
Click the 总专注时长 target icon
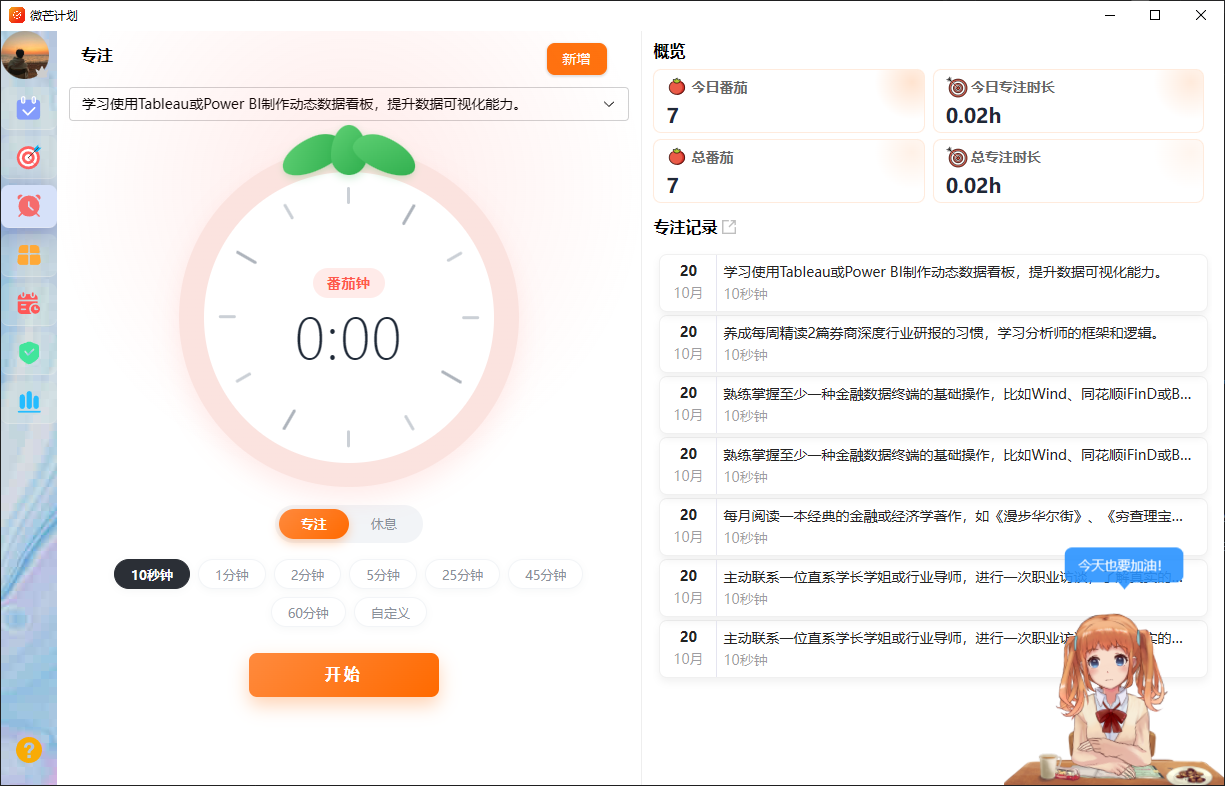(957, 157)
